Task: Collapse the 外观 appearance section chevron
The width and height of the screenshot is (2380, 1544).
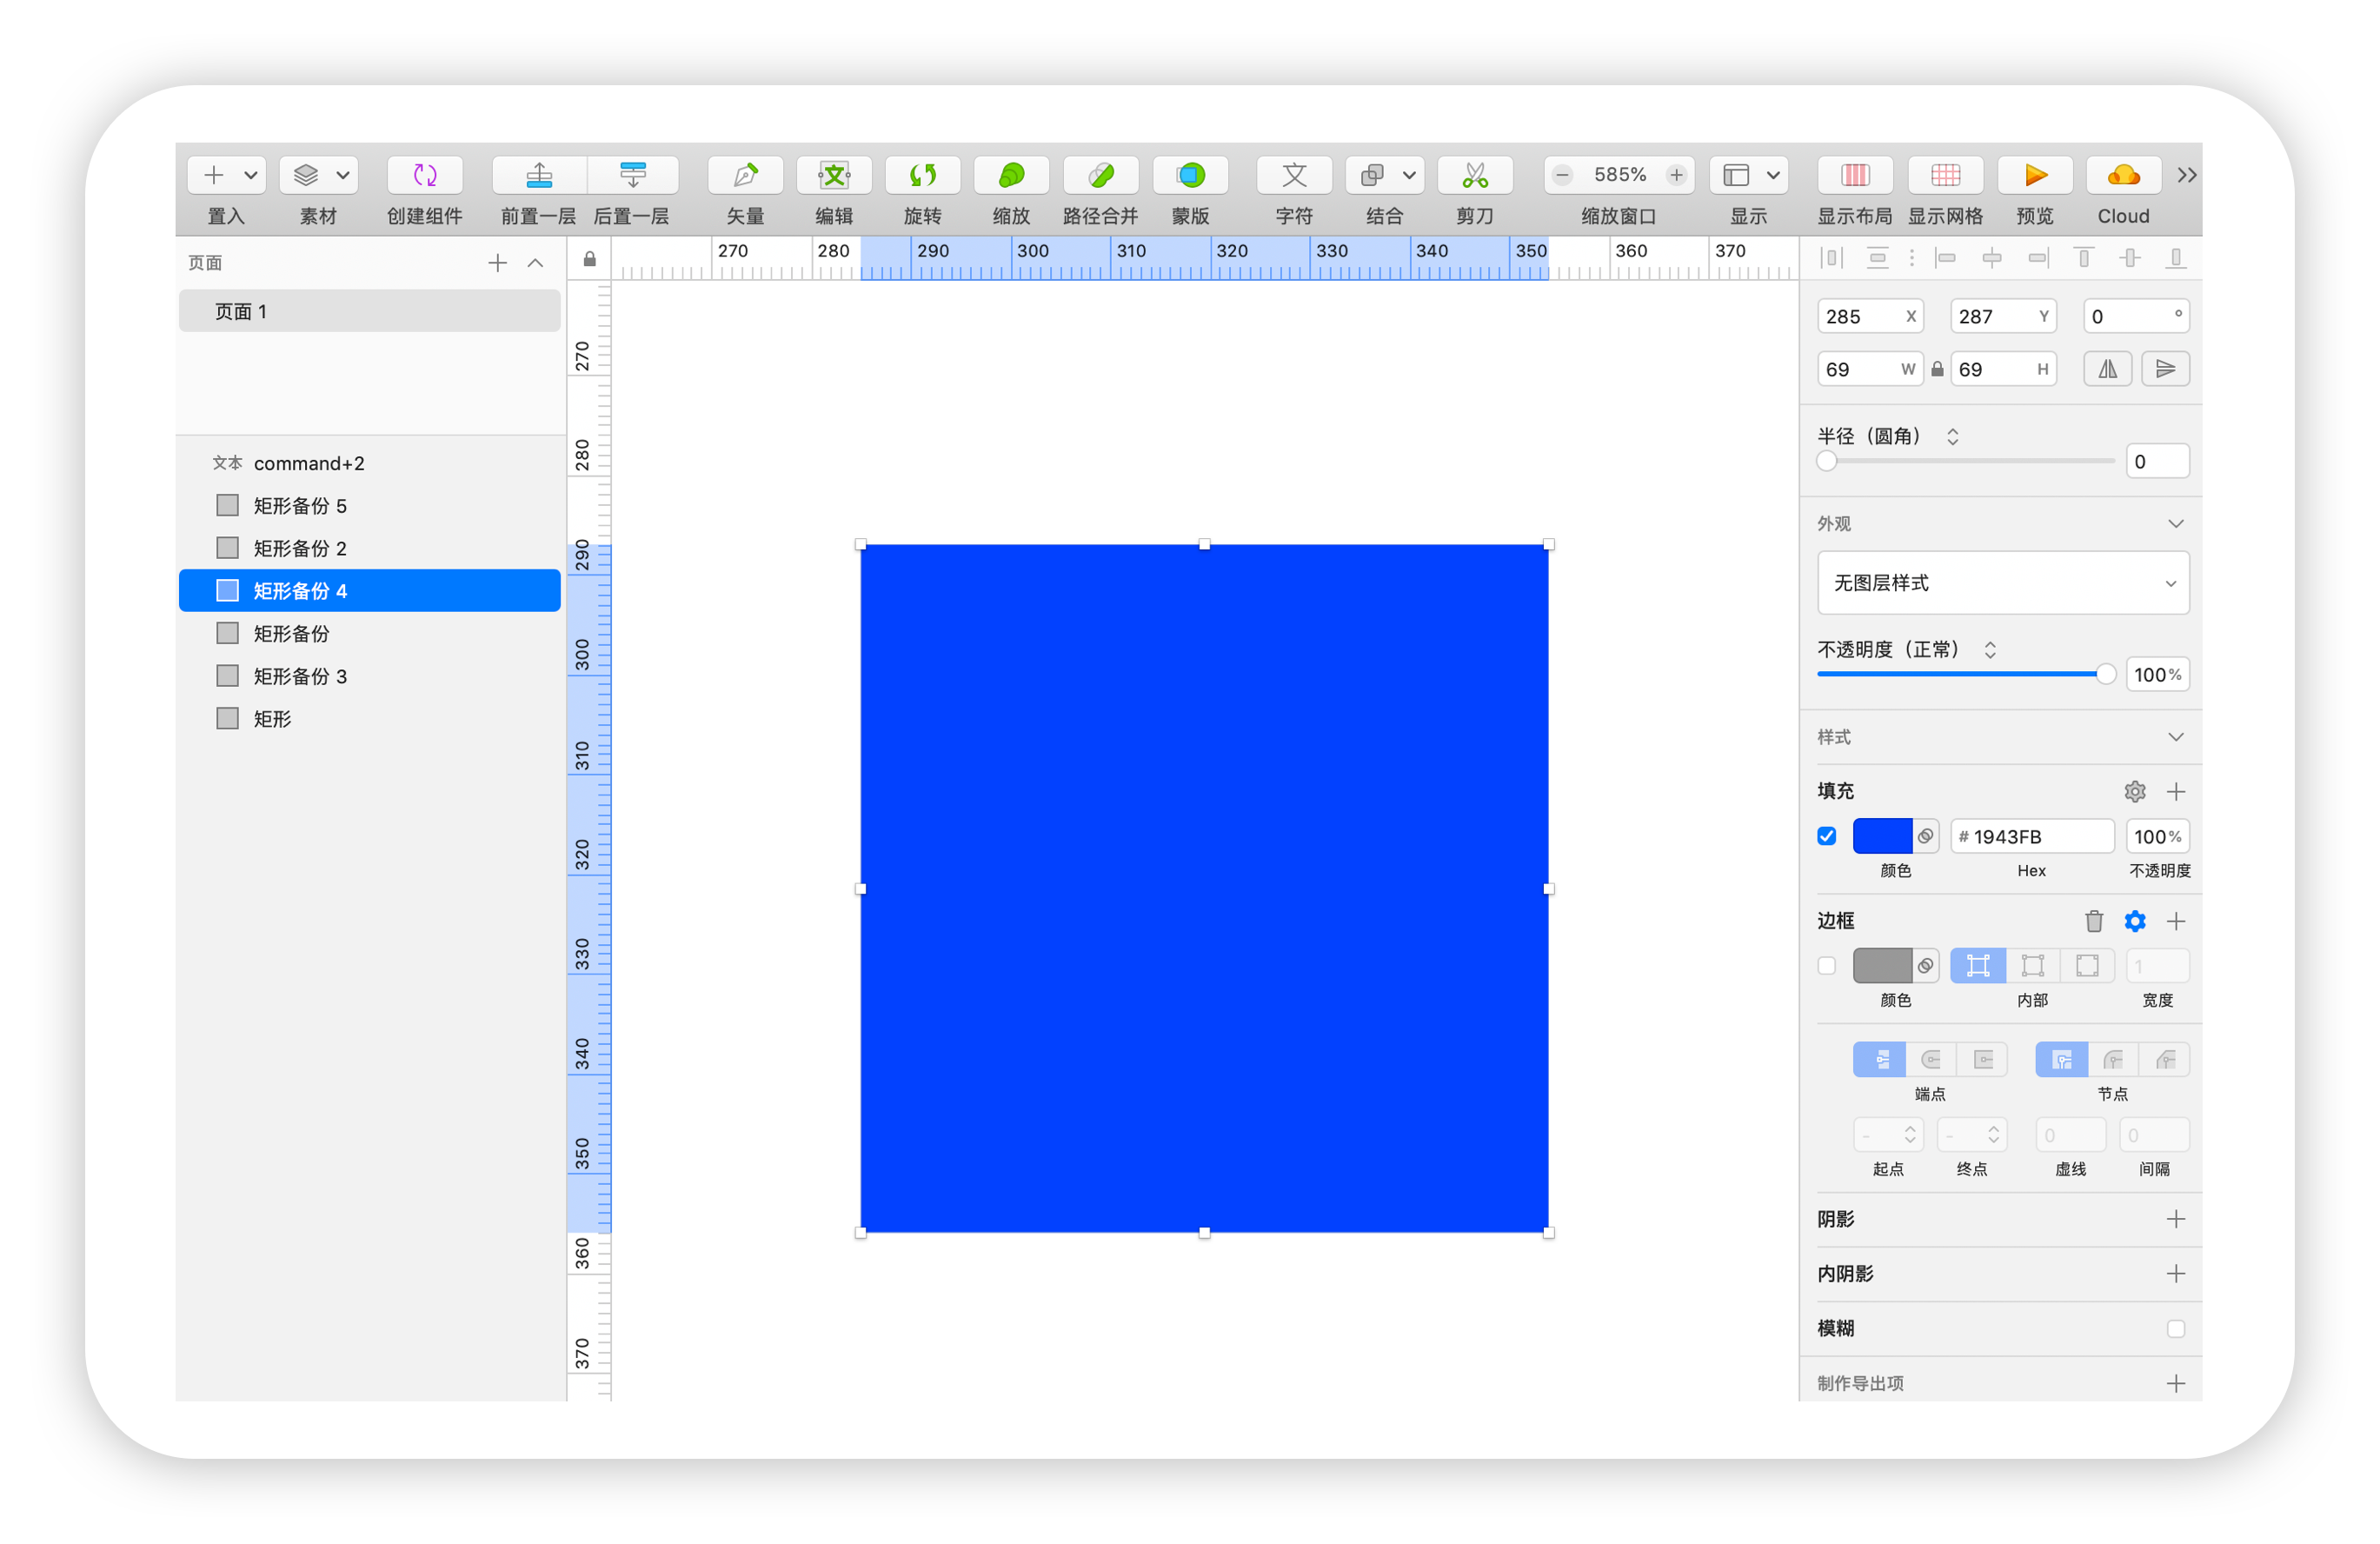Action: [2175, 524]
